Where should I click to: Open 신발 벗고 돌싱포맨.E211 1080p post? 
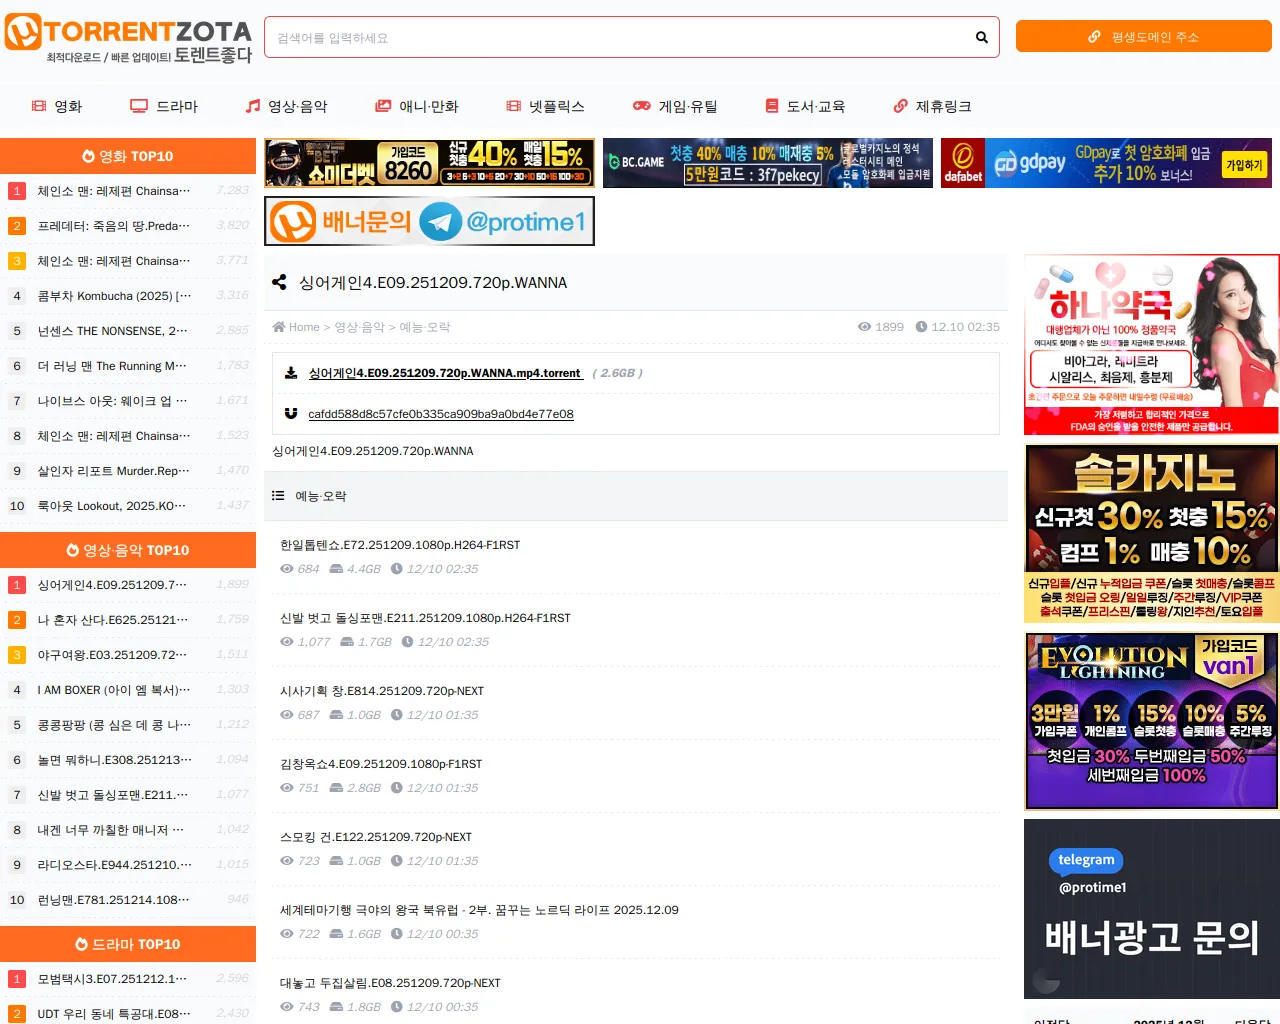[x=425, y=618]
